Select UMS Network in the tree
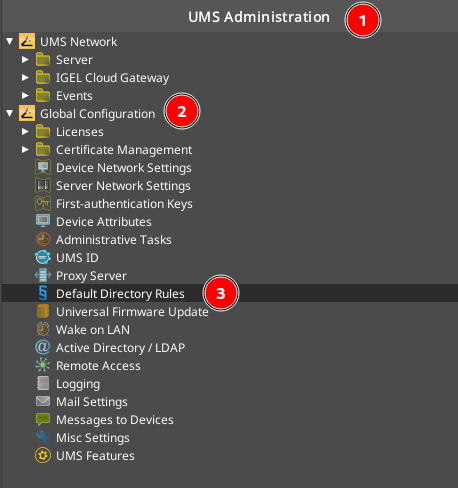Image resolution: width=458 pixels, height=488 pixels. [x=79, y=42]
